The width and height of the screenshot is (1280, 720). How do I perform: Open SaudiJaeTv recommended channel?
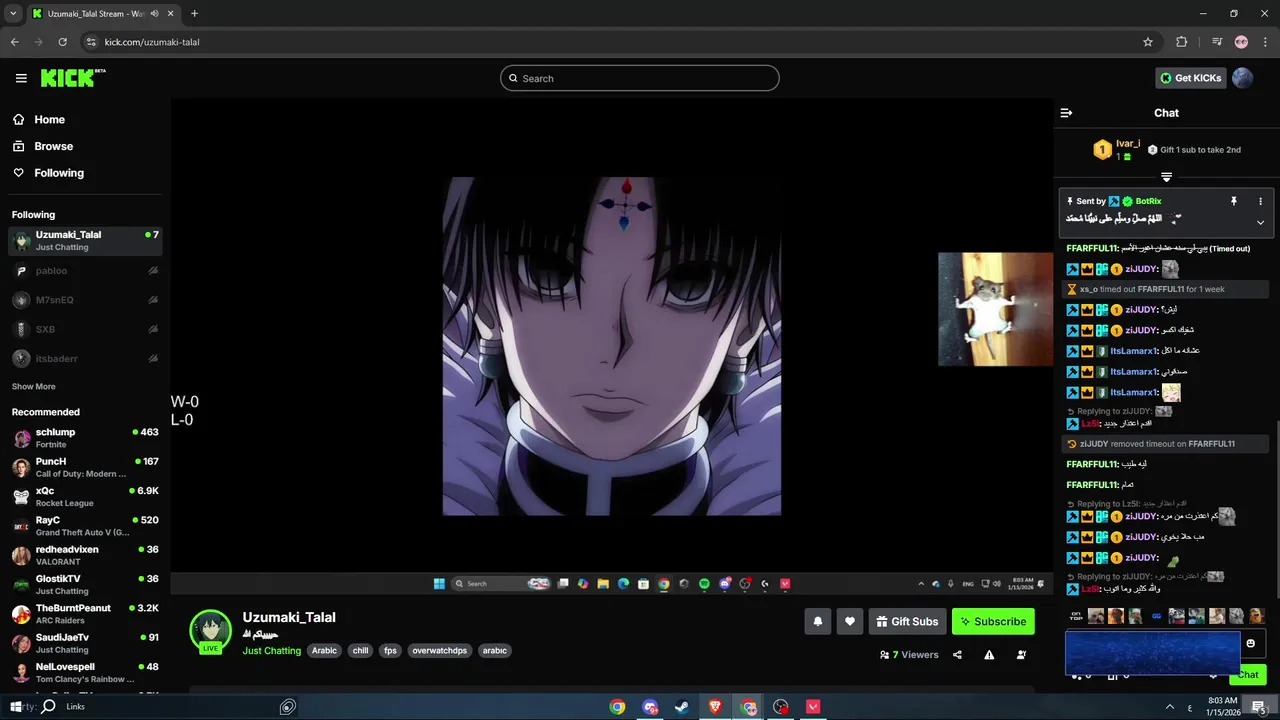tap(85, 643)
